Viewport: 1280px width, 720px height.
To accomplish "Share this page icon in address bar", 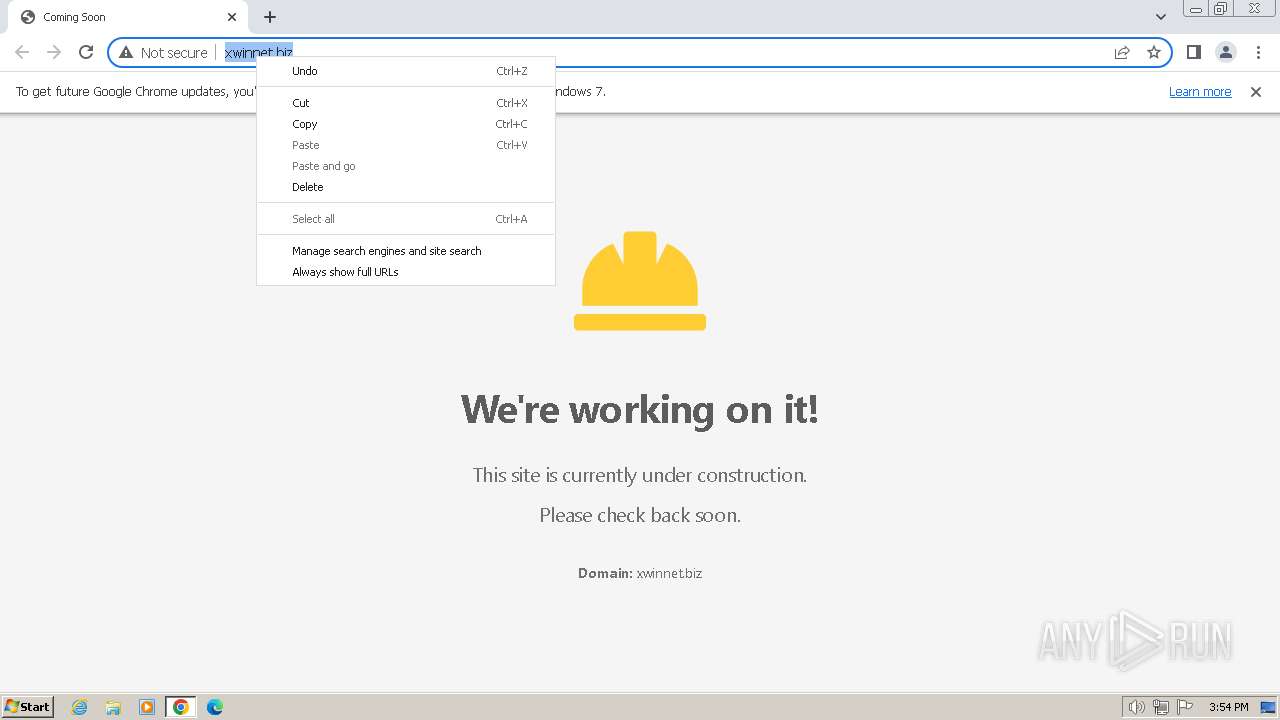I will [1122, 52].
